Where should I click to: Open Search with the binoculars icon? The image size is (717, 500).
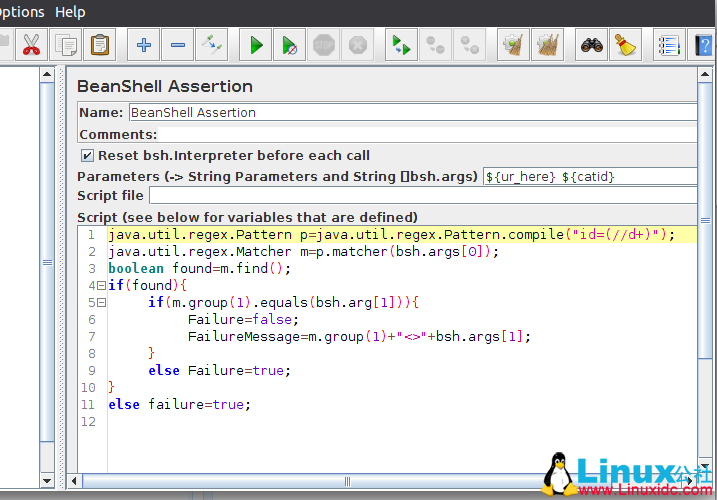pos(592,45)
